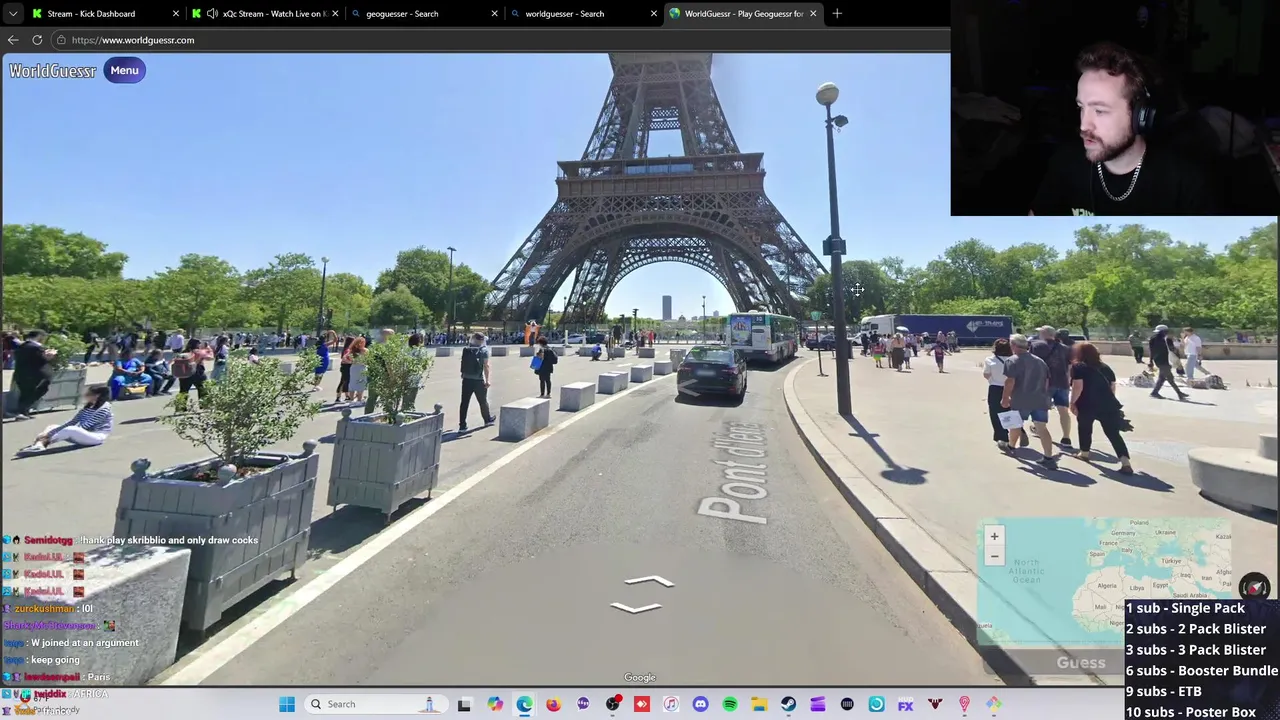This screenshot has width=1280, height=720.
Task: Focus the address bar showing worldguessr.com
Action: pos(500,40)
